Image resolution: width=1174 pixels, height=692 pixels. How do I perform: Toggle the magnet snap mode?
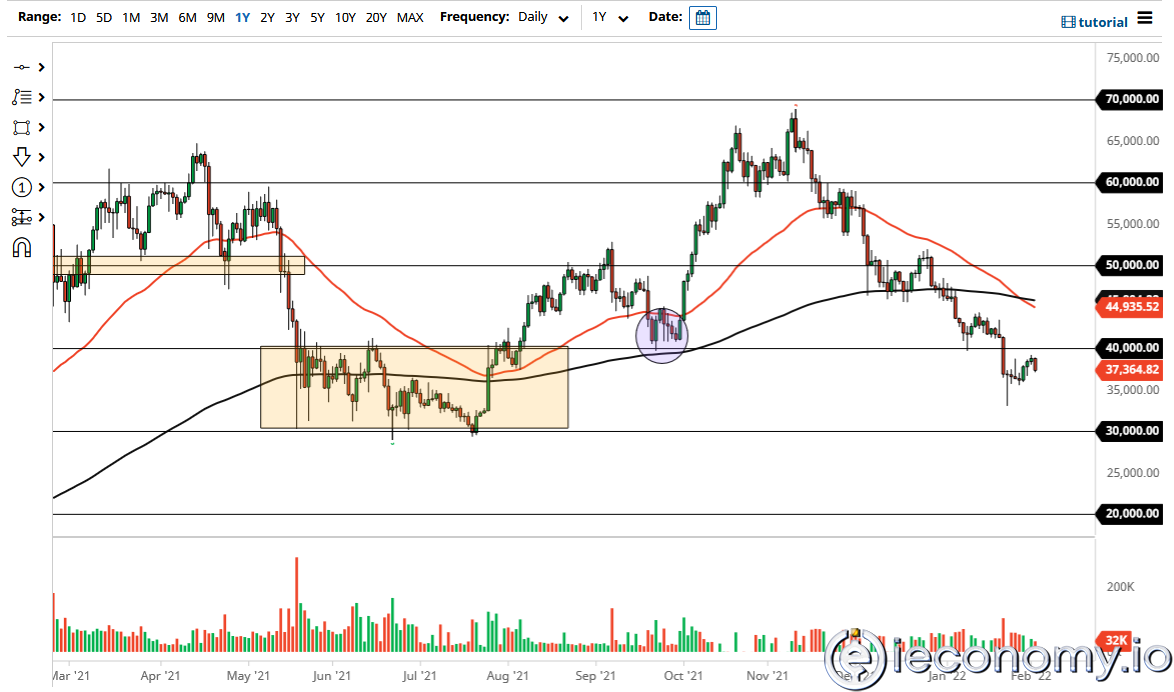22,247
